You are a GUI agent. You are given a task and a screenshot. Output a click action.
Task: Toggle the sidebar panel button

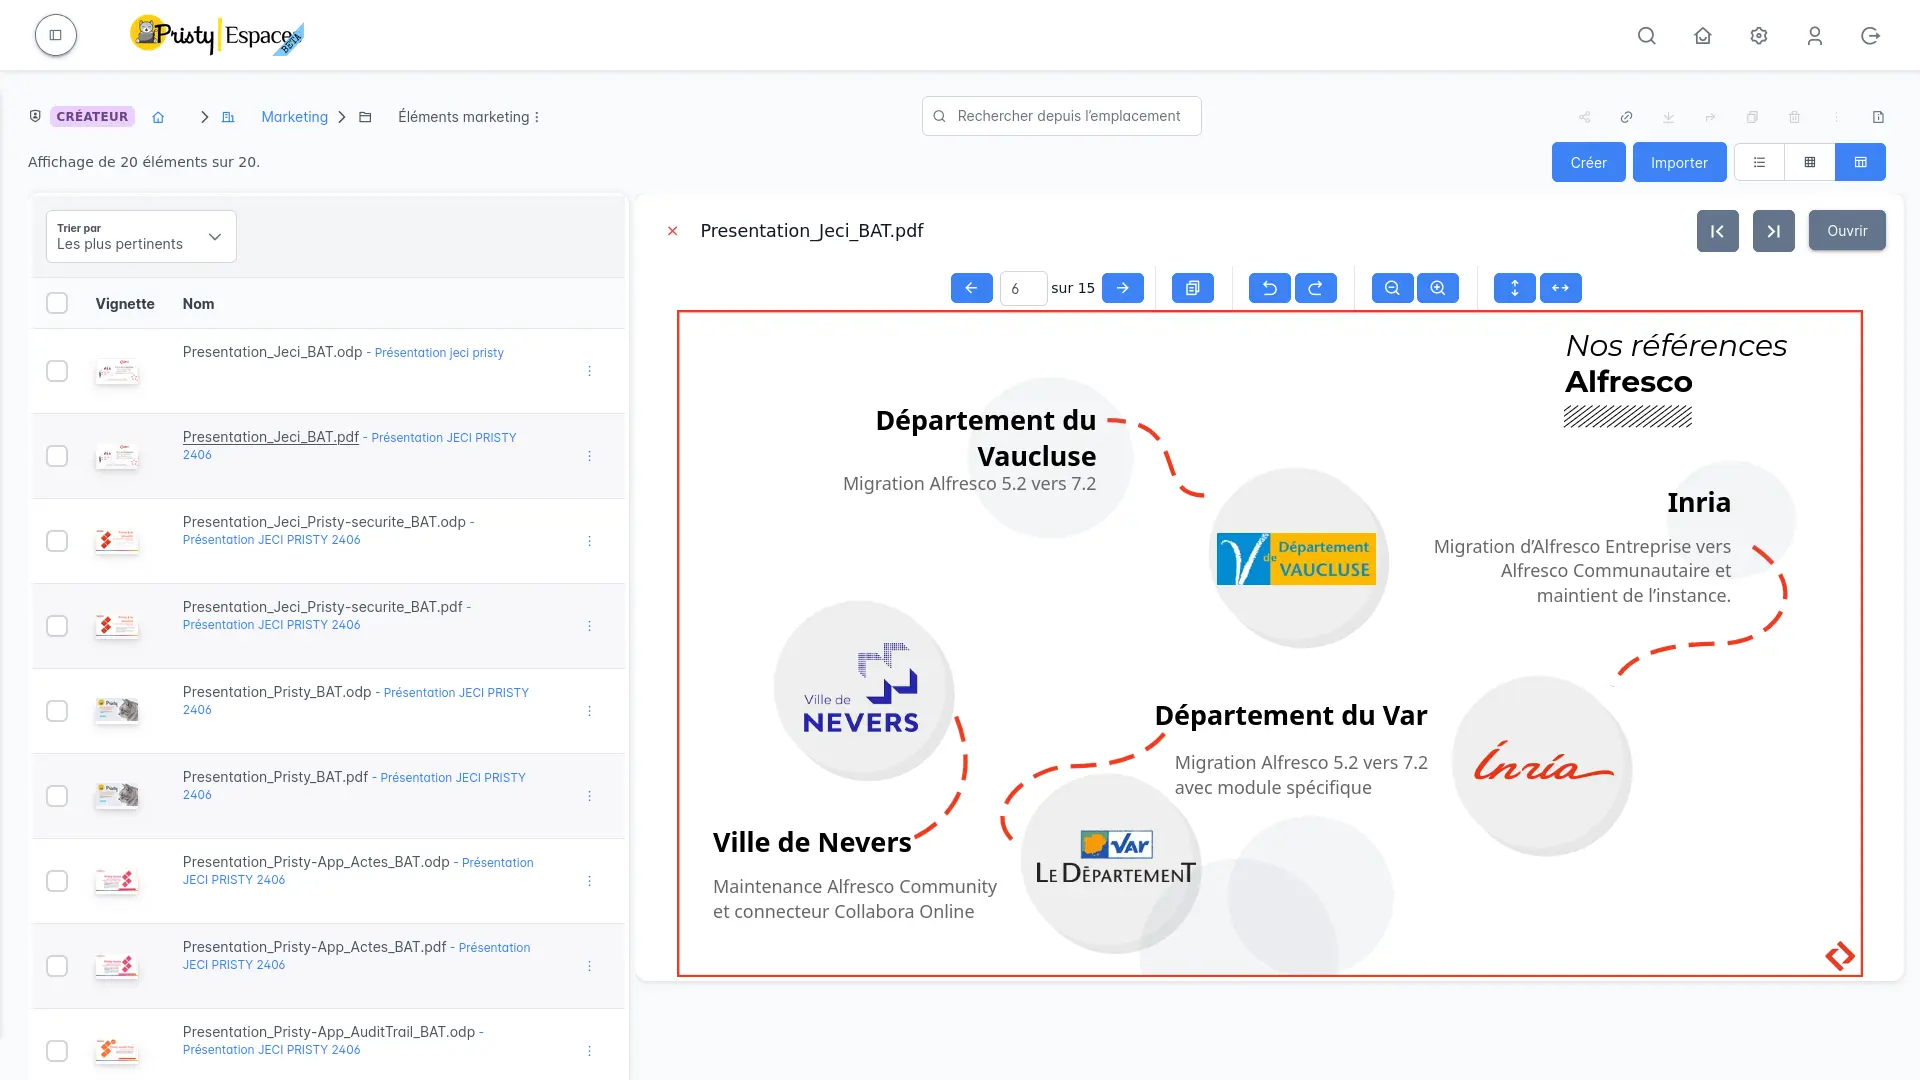[56, 35]
